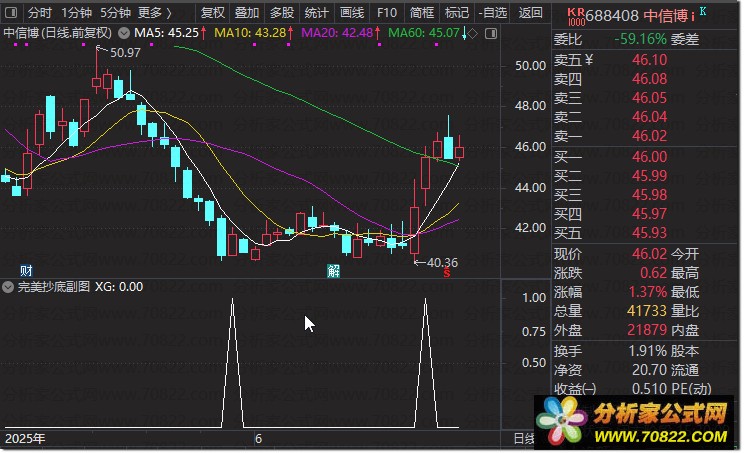Click stock code 688408 in header
This screenshot has height=453, width=744.
pyautogui.click(x=613, y=16)
